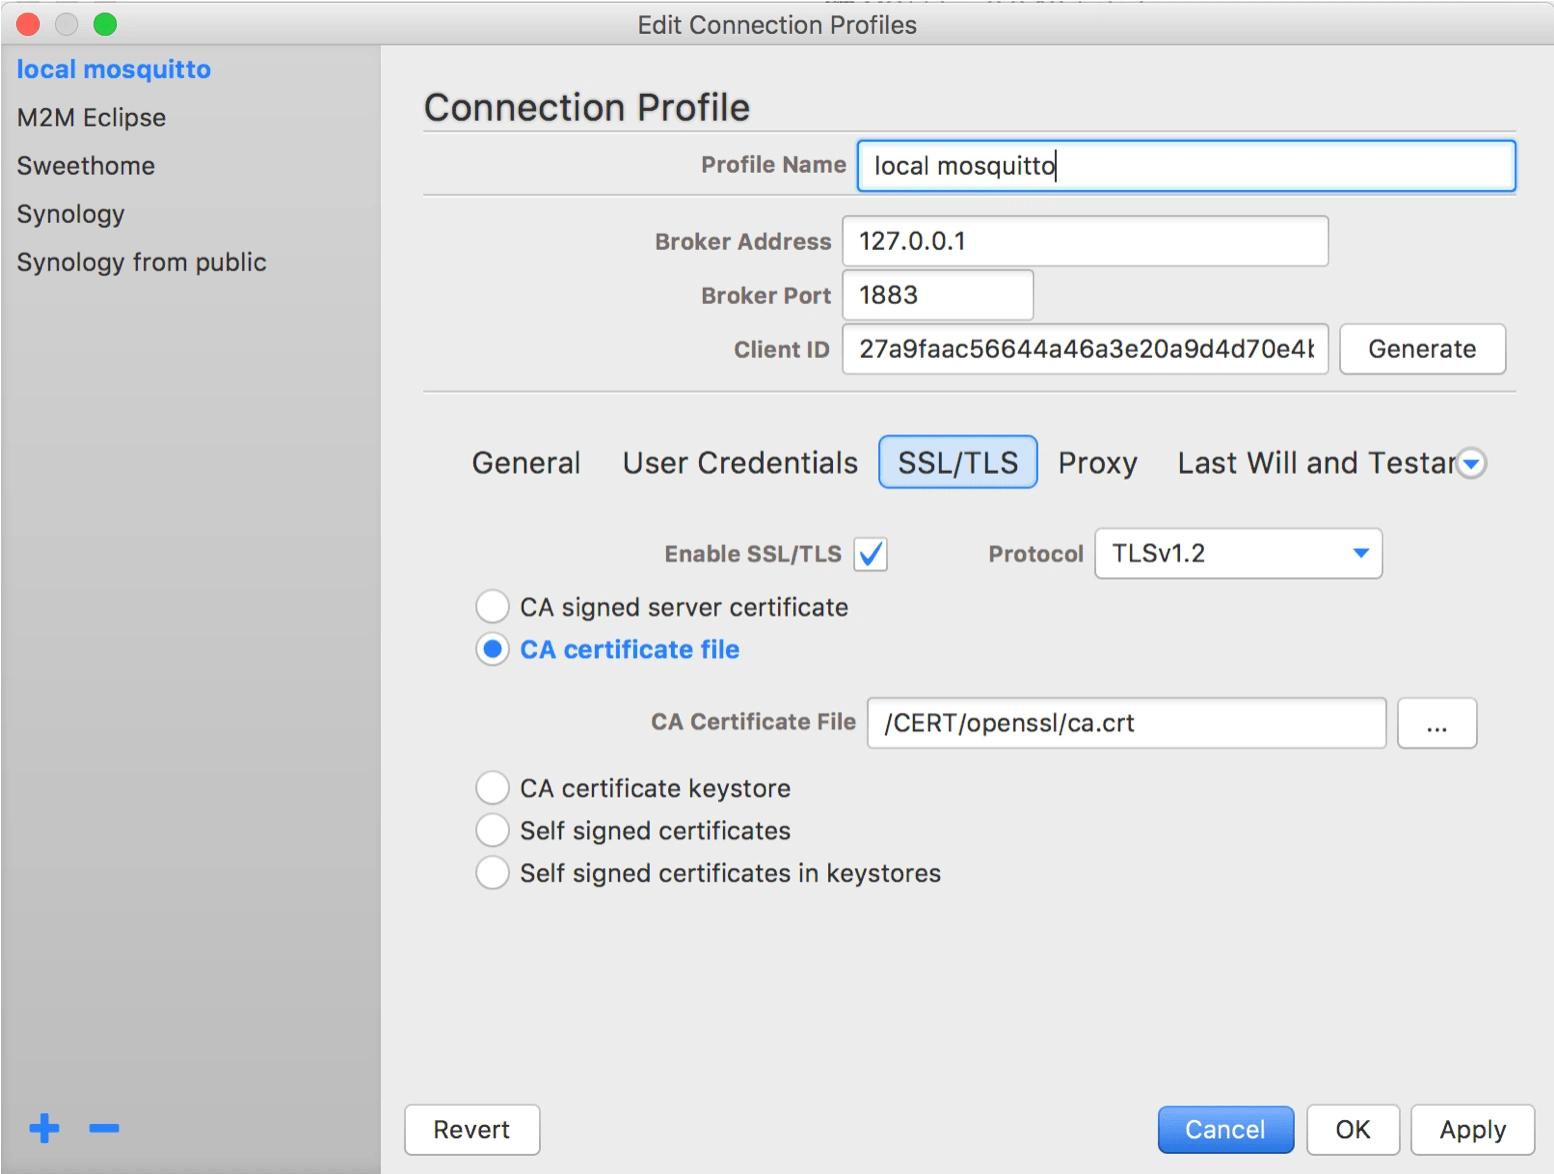Click the Apply button
This screenshot has height=1174, width=1554.
pyautogui.click(x=1472, y=1129)
